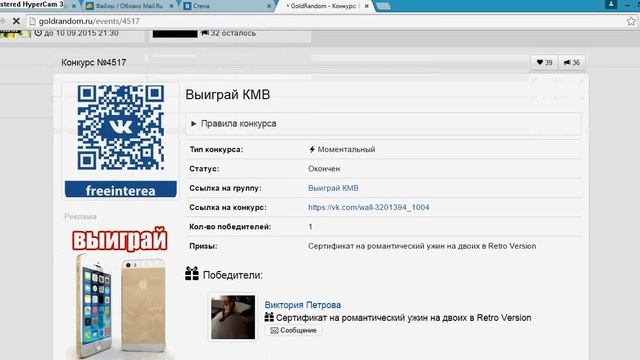This screenshot has width=640, height=360.
Task: Open the vk.com/wall-3201394_1004 contest link
Action: tap(369, 207)
